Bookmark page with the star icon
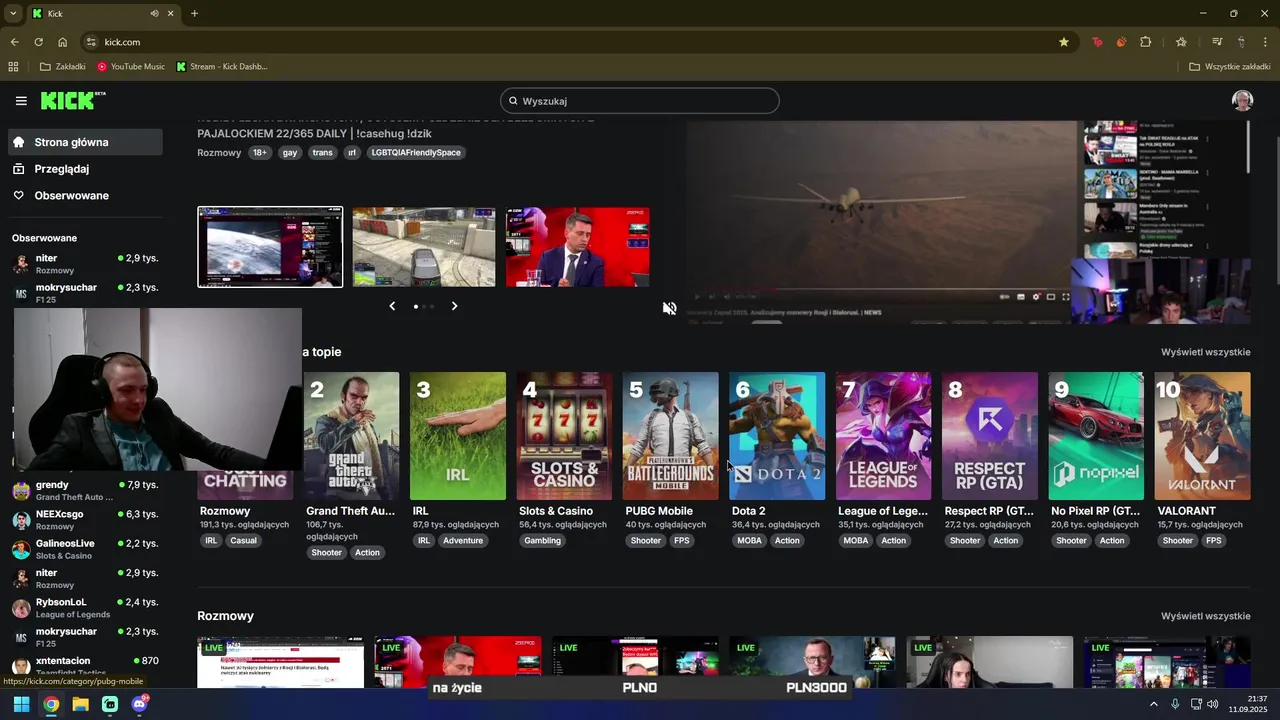 coord(1064,42)
